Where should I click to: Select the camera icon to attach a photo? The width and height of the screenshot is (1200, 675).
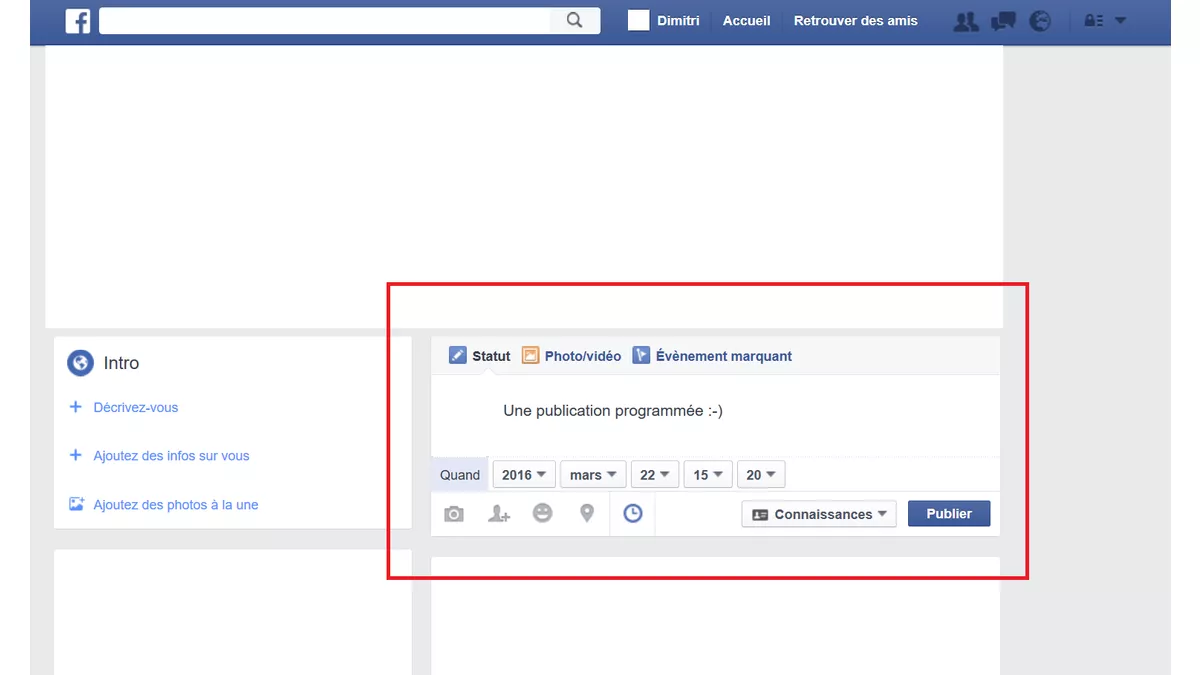tap(453, 513)
